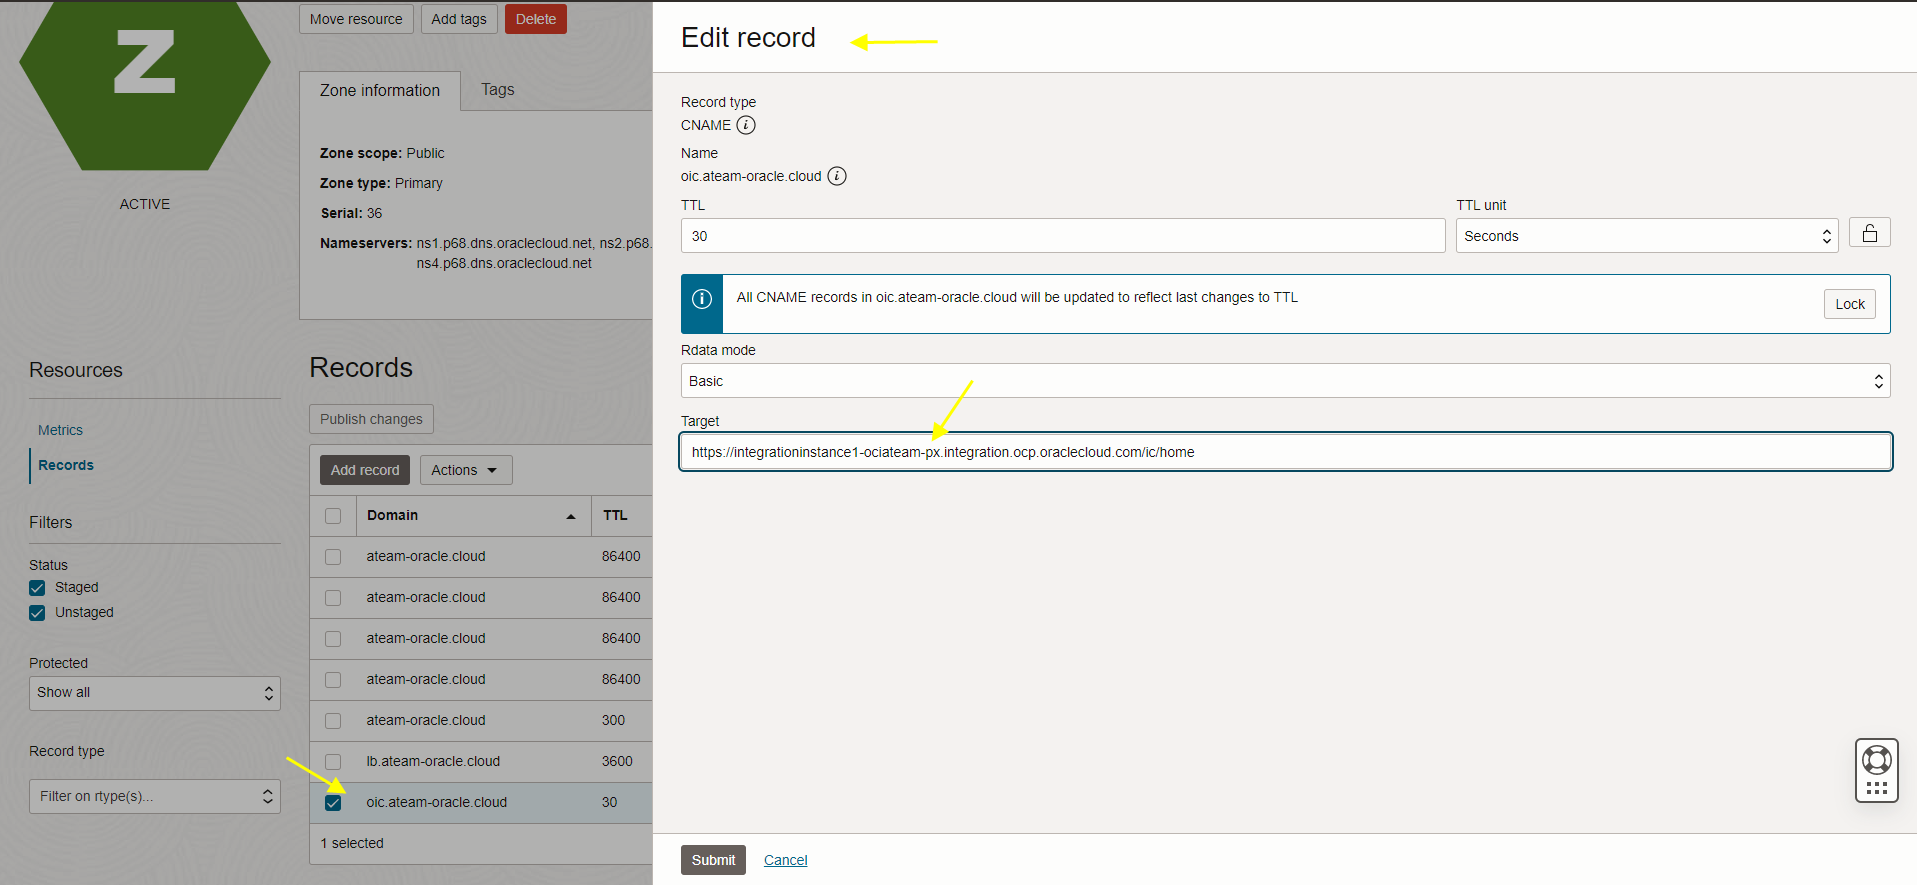Click the ns4.p68.dns.oraclecloud.net nameserver text

click(504, 263)
